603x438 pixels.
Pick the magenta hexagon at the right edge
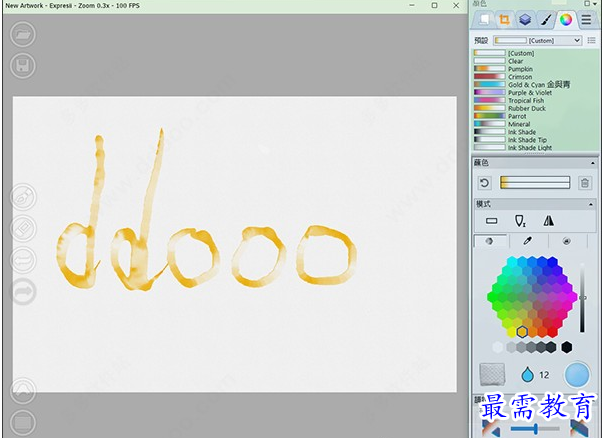click(x=573, y=297)
